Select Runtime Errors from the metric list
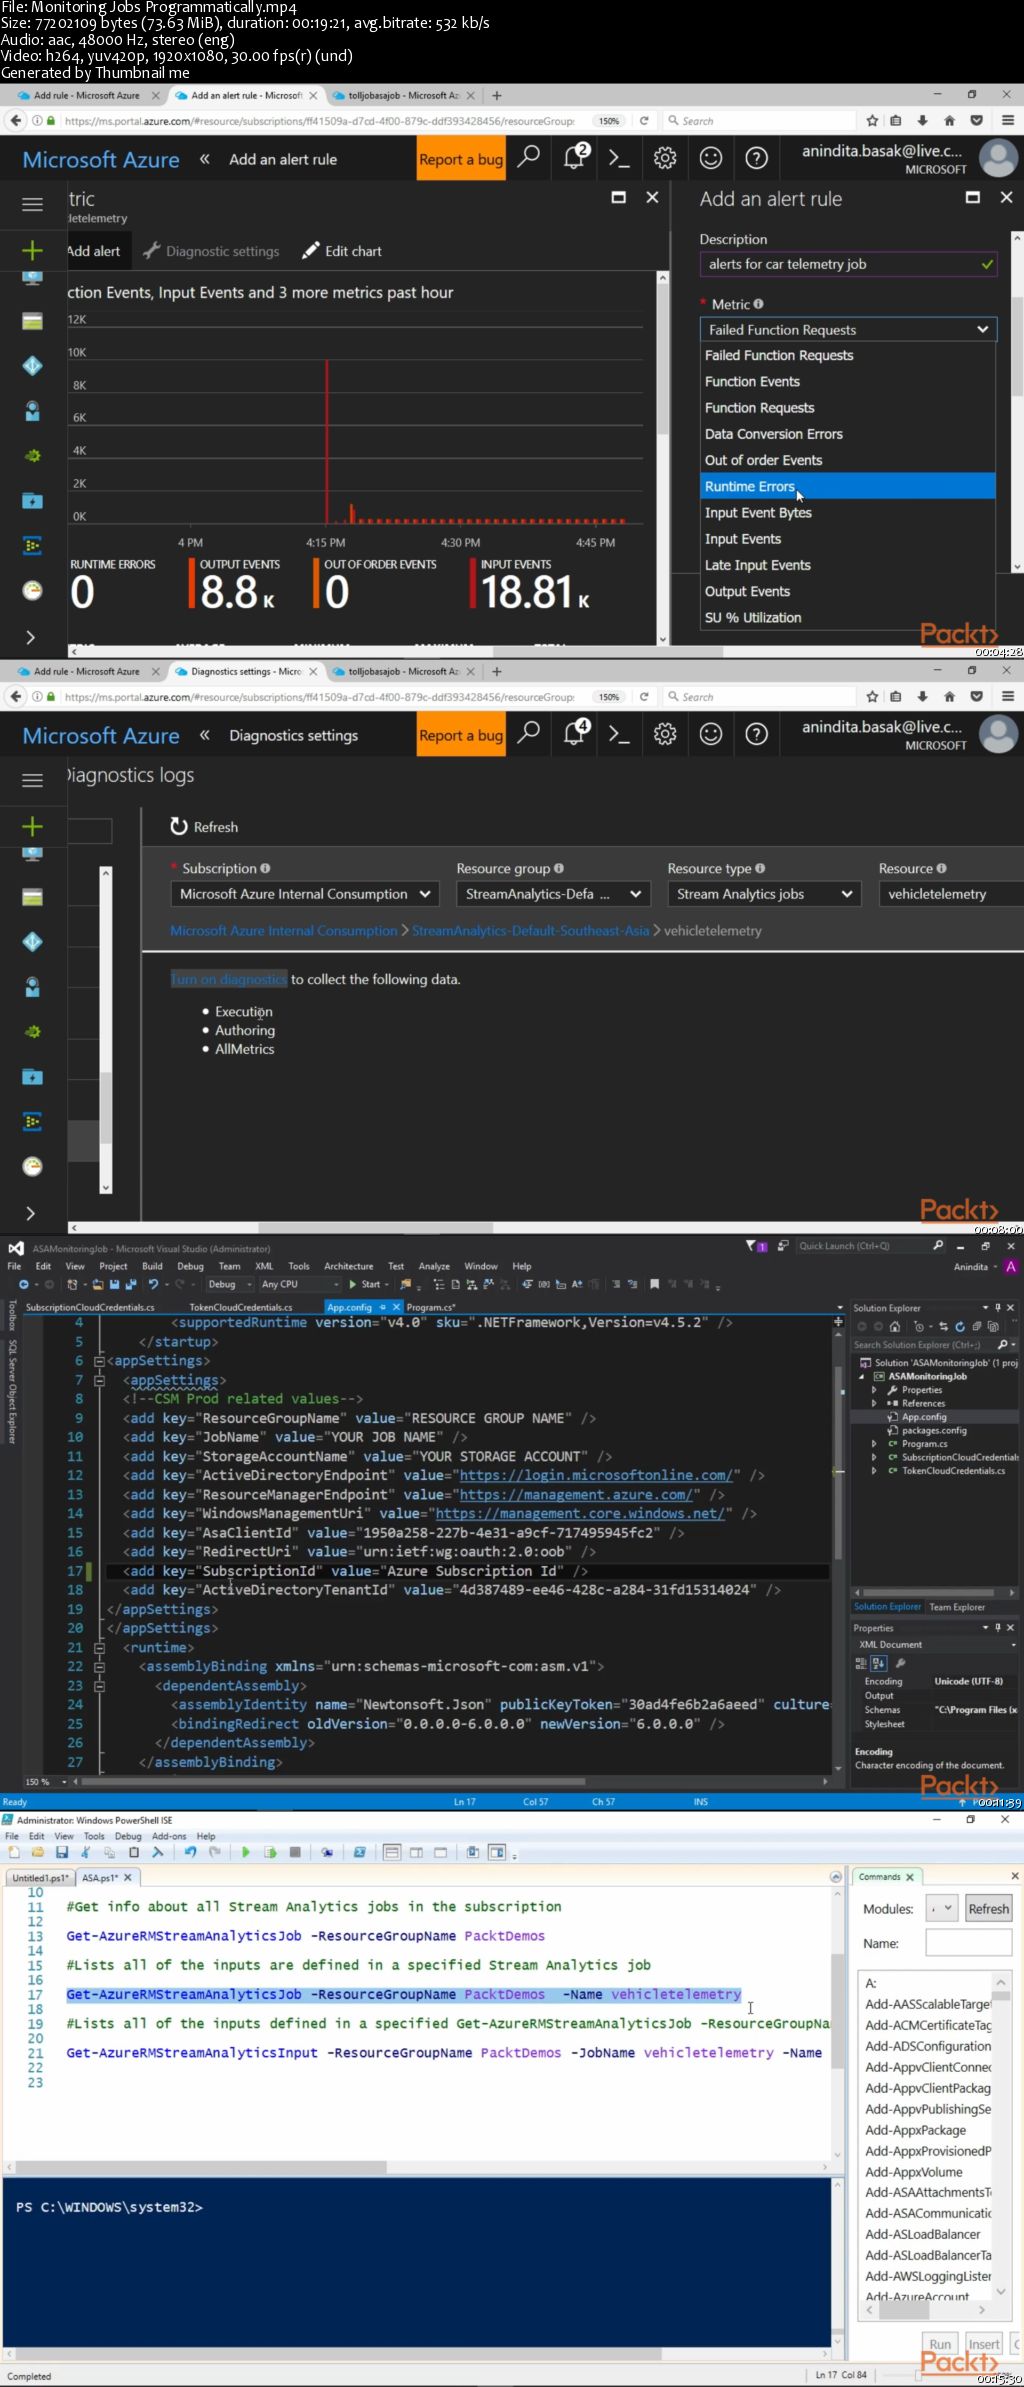The height and width of the screenshot is (2387, 1024). [x=848, y=486]
